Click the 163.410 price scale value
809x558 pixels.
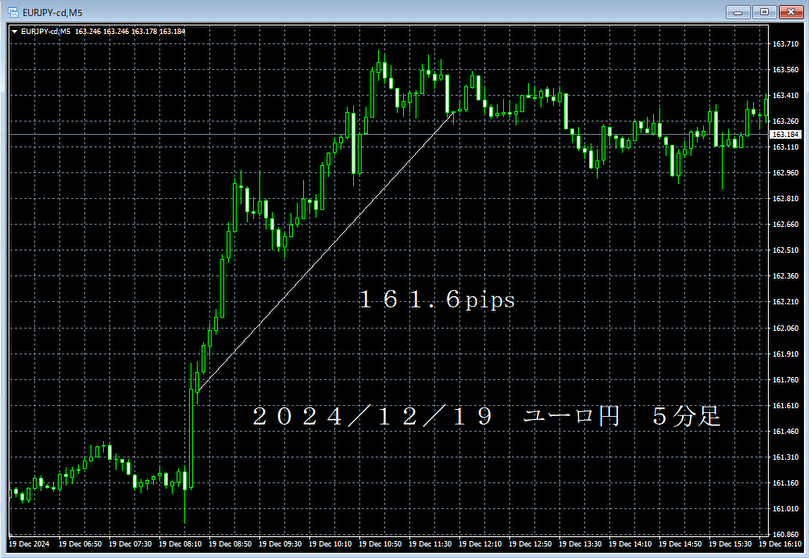click(785, 95)
